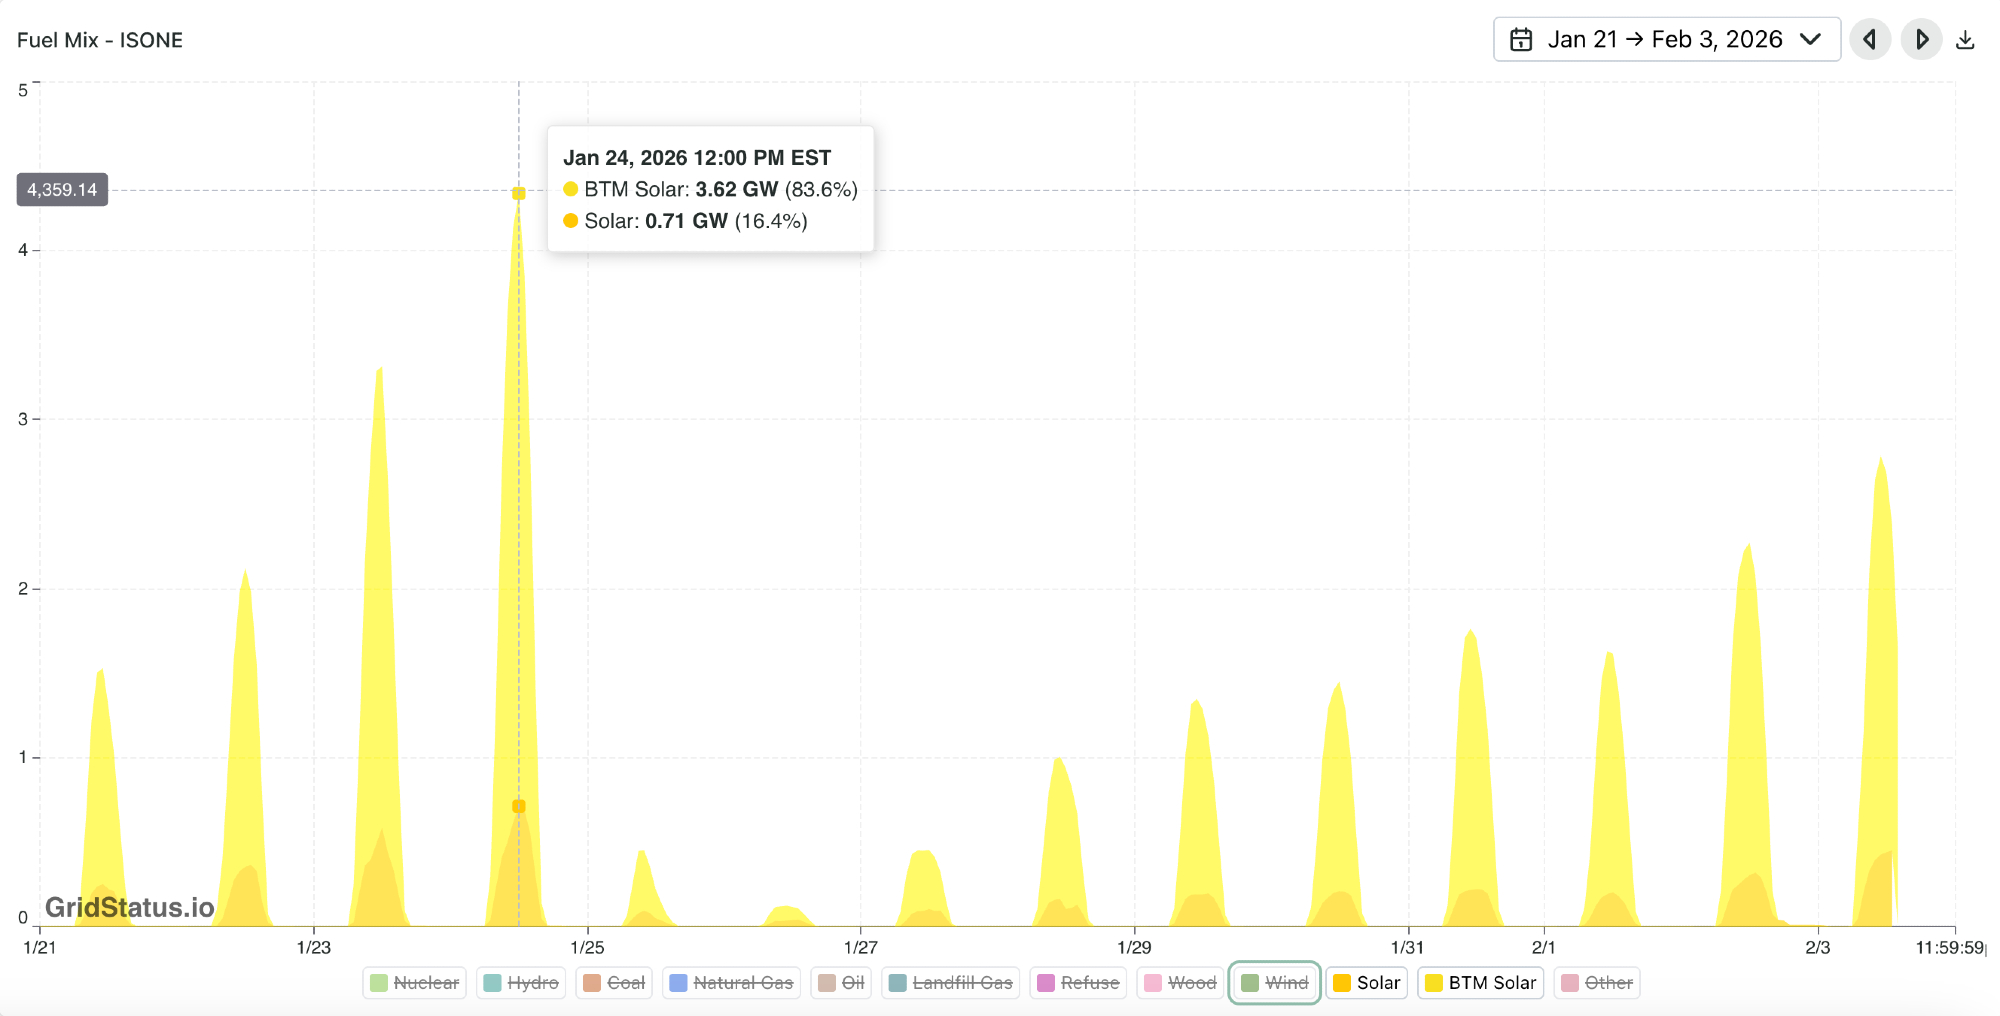Image resolution: width=2000 pixels, height=1016 pixels.
Task: Advance to next date range arrow
Action: click(1921, 40)
